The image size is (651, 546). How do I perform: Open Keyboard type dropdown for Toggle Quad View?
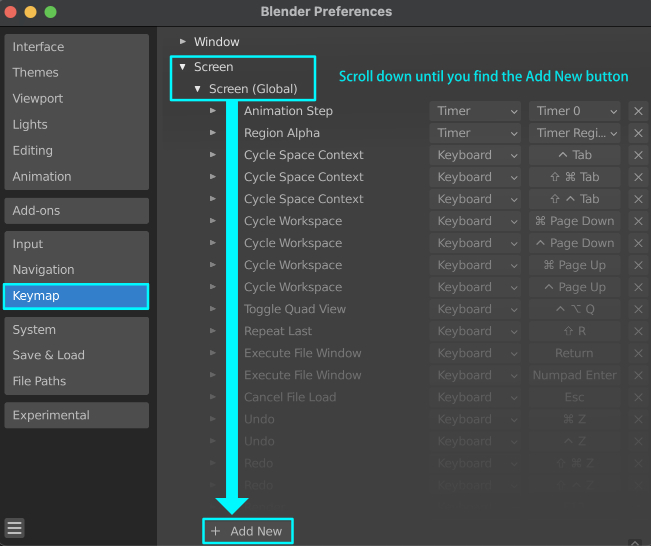[x=475, y=309]
